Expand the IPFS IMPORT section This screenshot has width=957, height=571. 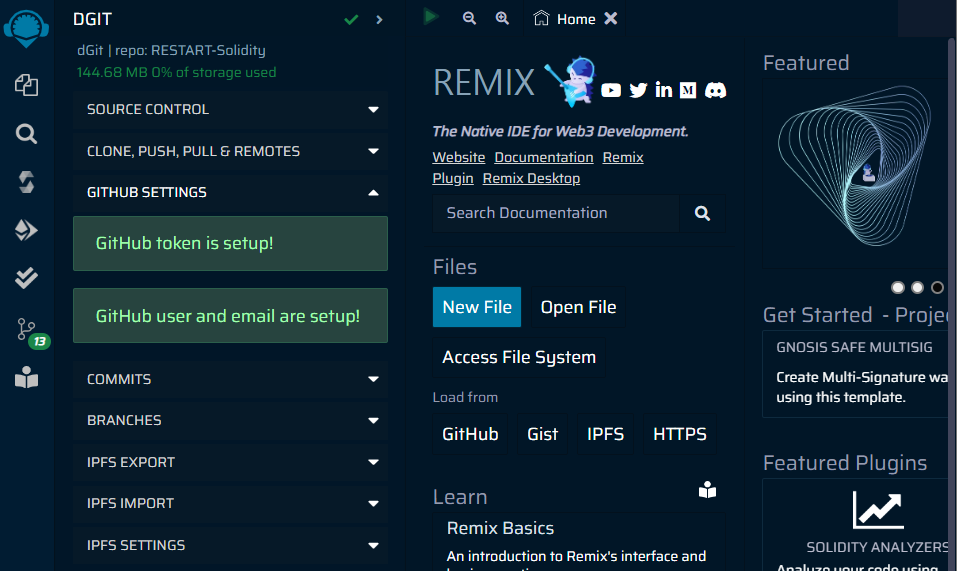coord(230,504)
